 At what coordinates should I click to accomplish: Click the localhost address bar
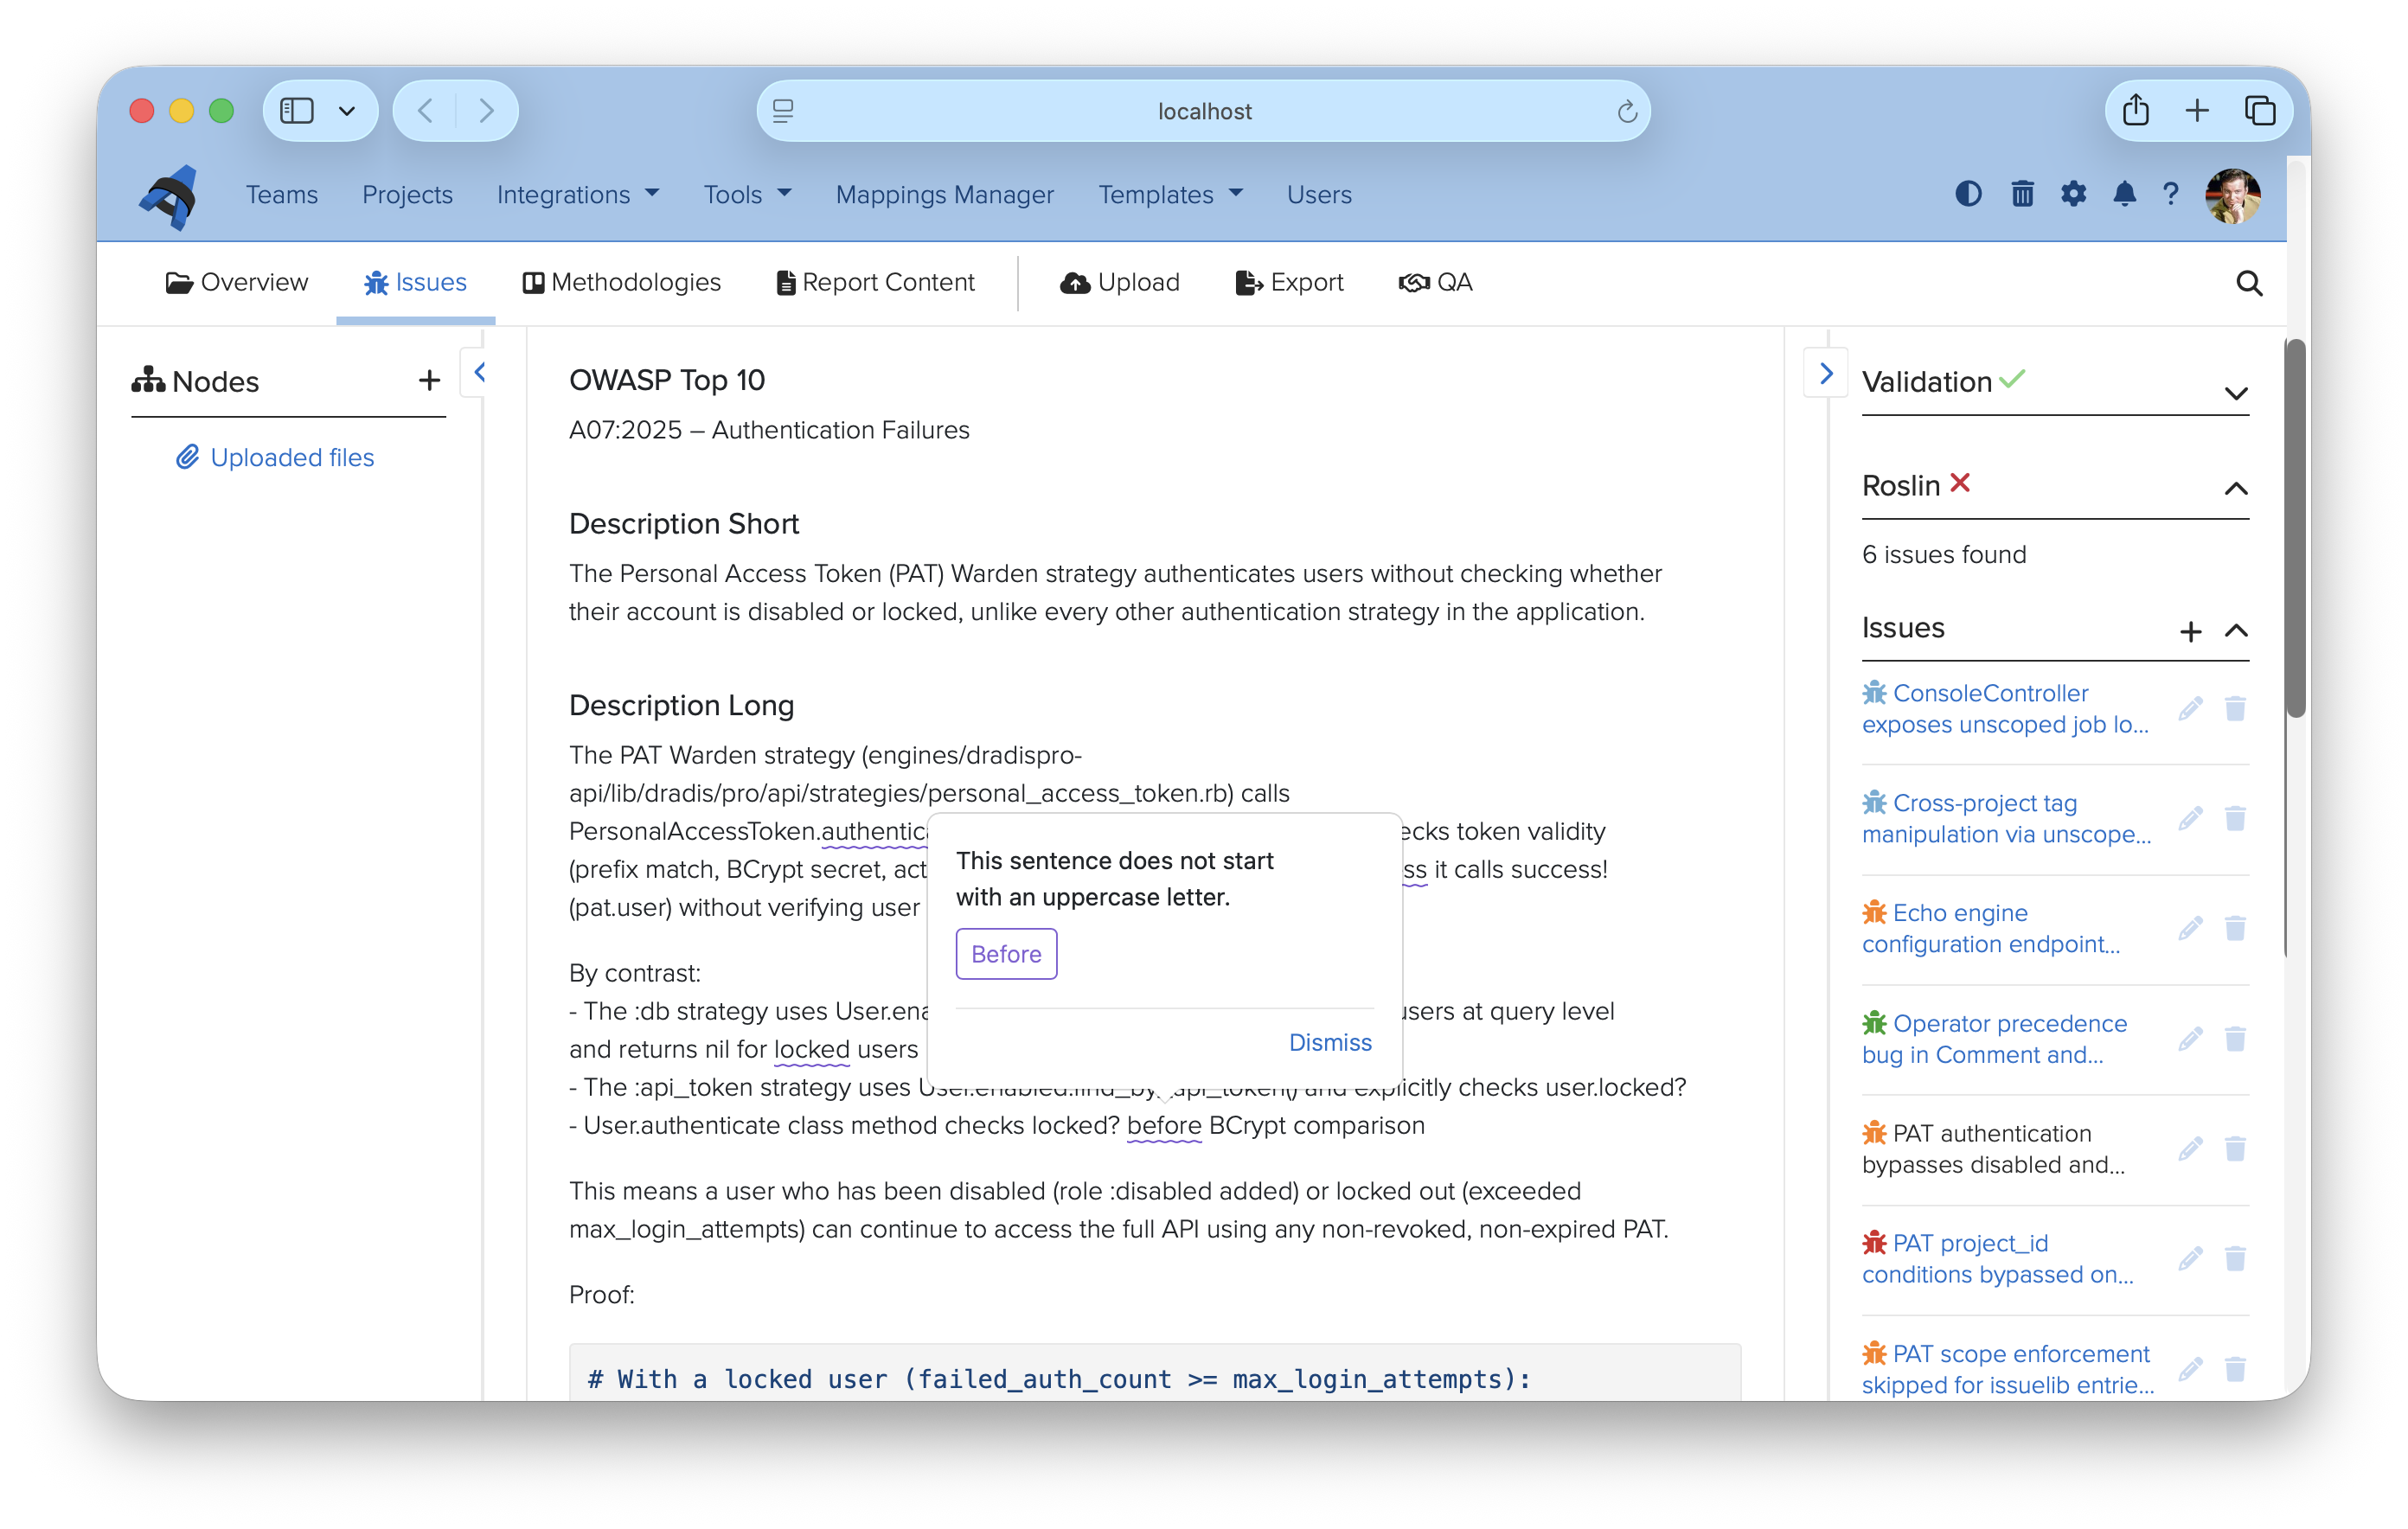pyautogui.click(x=1204, y=111)
